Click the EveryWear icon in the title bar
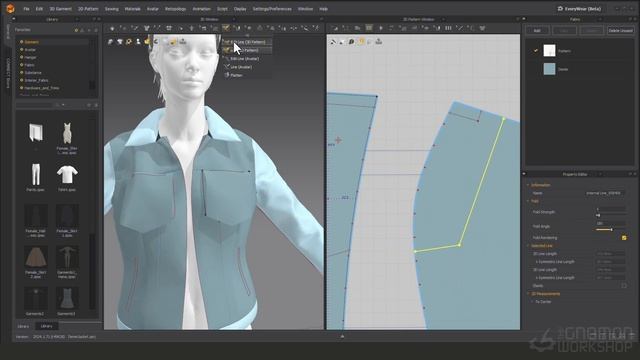Viewport: 640px width, 360px height. coord(560,9)
